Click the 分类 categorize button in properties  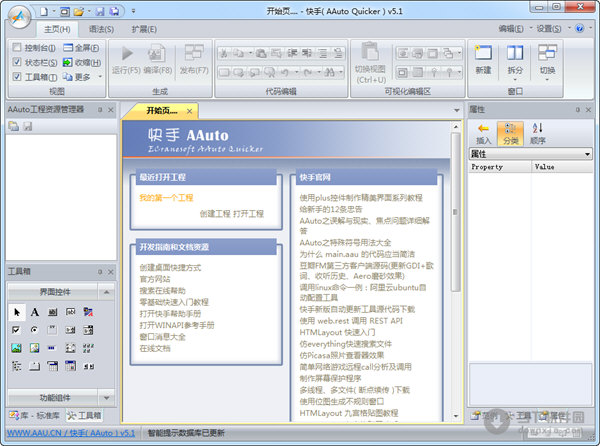pos(510,133)
